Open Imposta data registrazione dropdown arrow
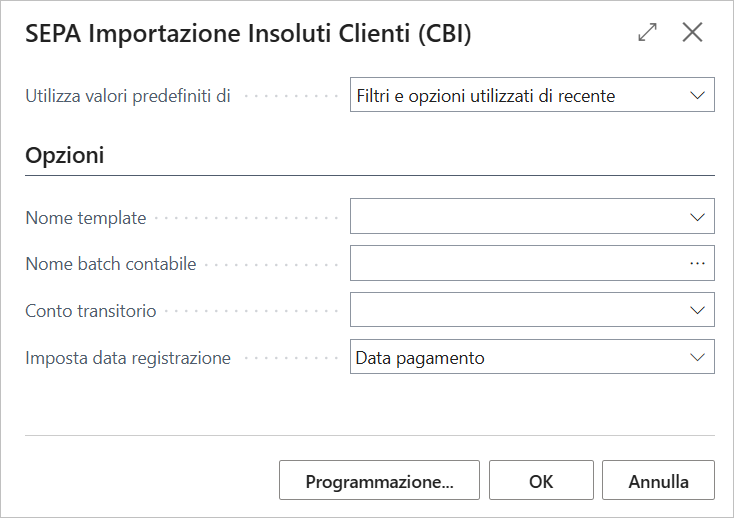The width and height of the screenshot is (734, 518). [698, 357]
